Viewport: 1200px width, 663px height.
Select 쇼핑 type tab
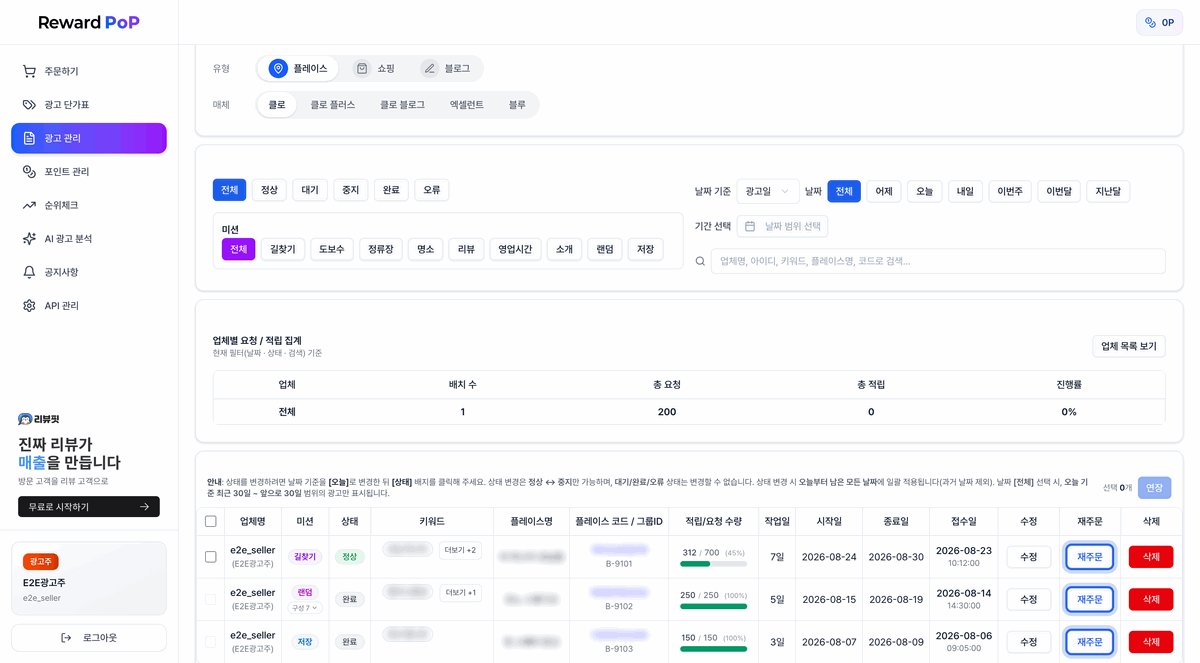tap(375, 68)
